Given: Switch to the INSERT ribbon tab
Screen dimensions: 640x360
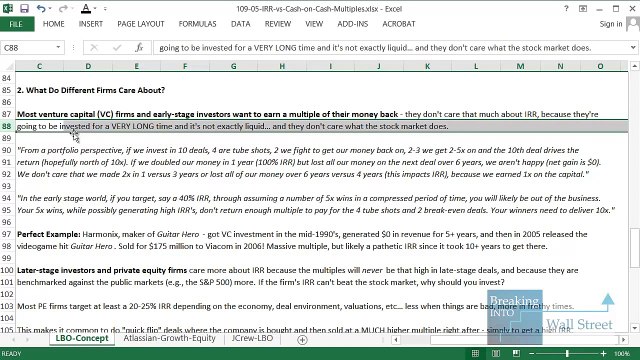Looking at the screenshot, I should (x=91, y=24).
